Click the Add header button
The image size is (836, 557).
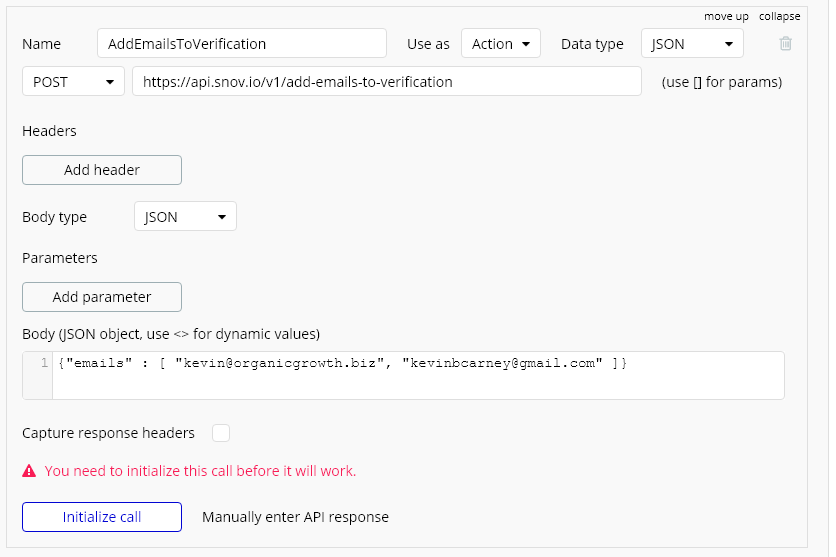[x=102, y=170]
